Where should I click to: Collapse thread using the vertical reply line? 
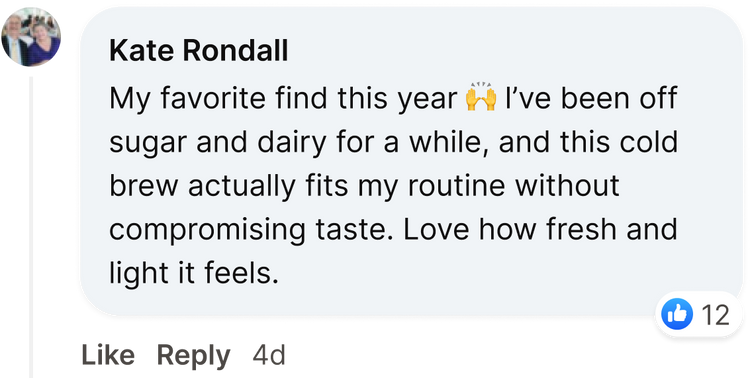click(x=32, y=227)
